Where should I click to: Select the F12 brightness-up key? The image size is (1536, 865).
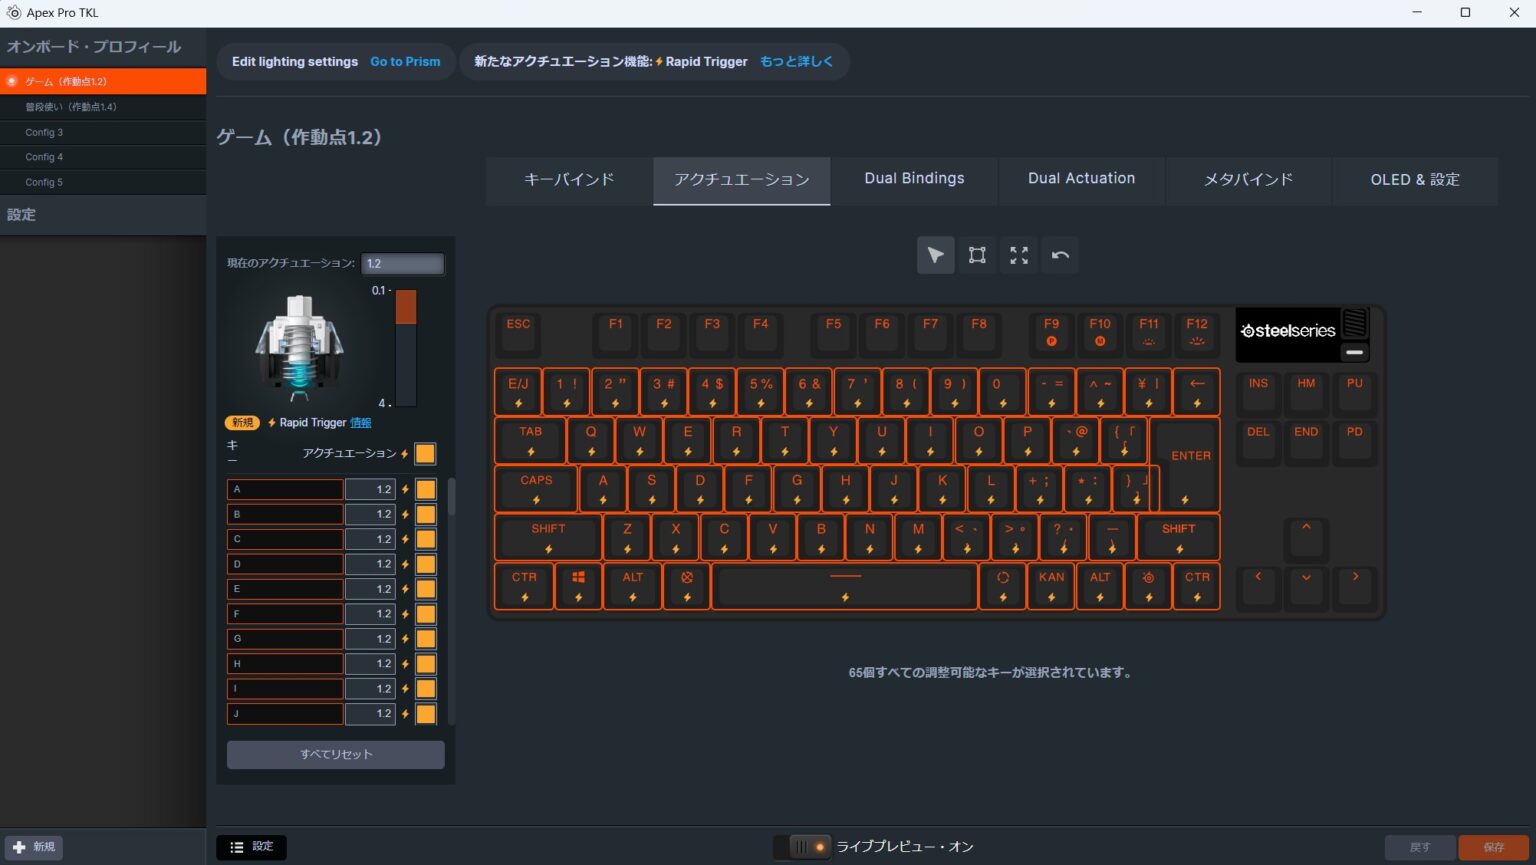[x=1197, y=334]
